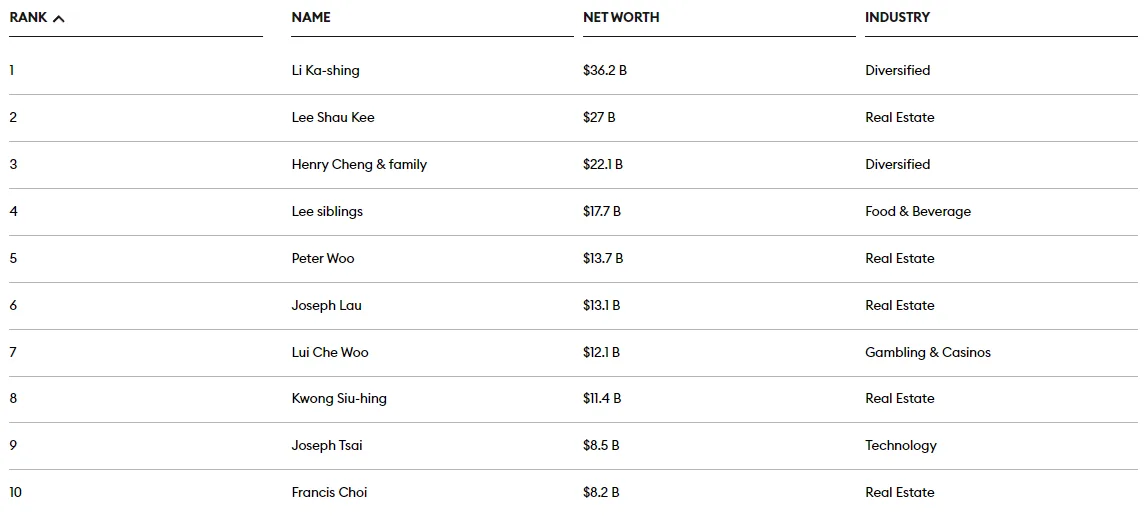Sort table by Industry header
Viewport: 1147px width, 516px height.
pos(897,17)
